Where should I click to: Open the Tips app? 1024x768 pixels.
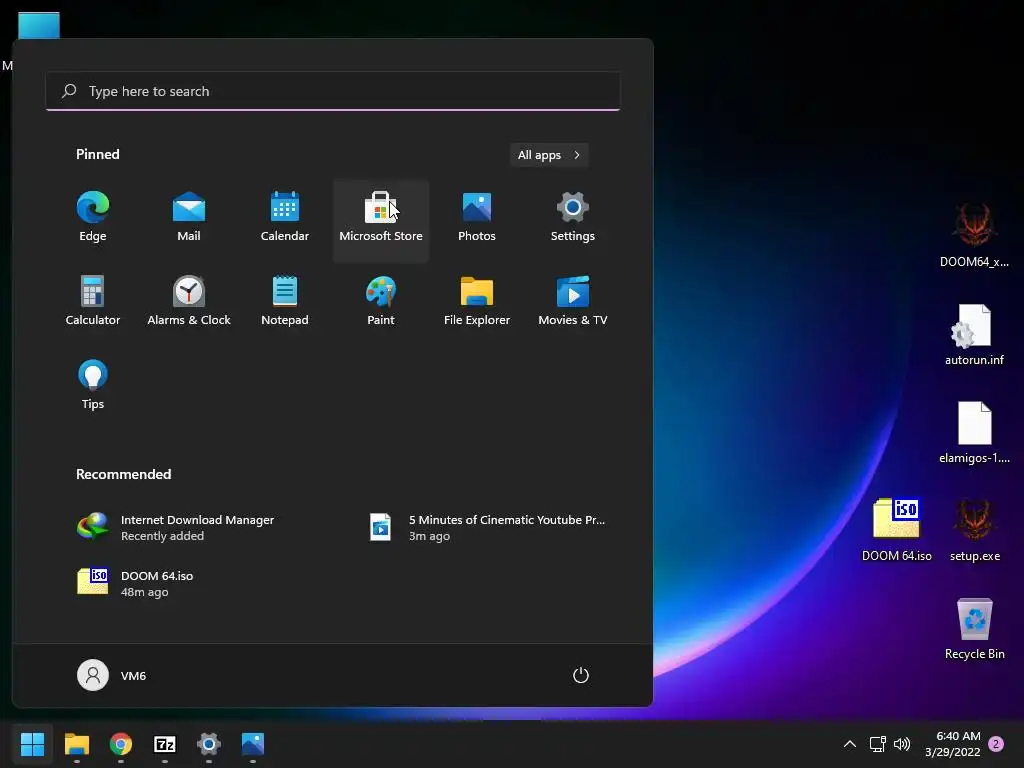93,385
